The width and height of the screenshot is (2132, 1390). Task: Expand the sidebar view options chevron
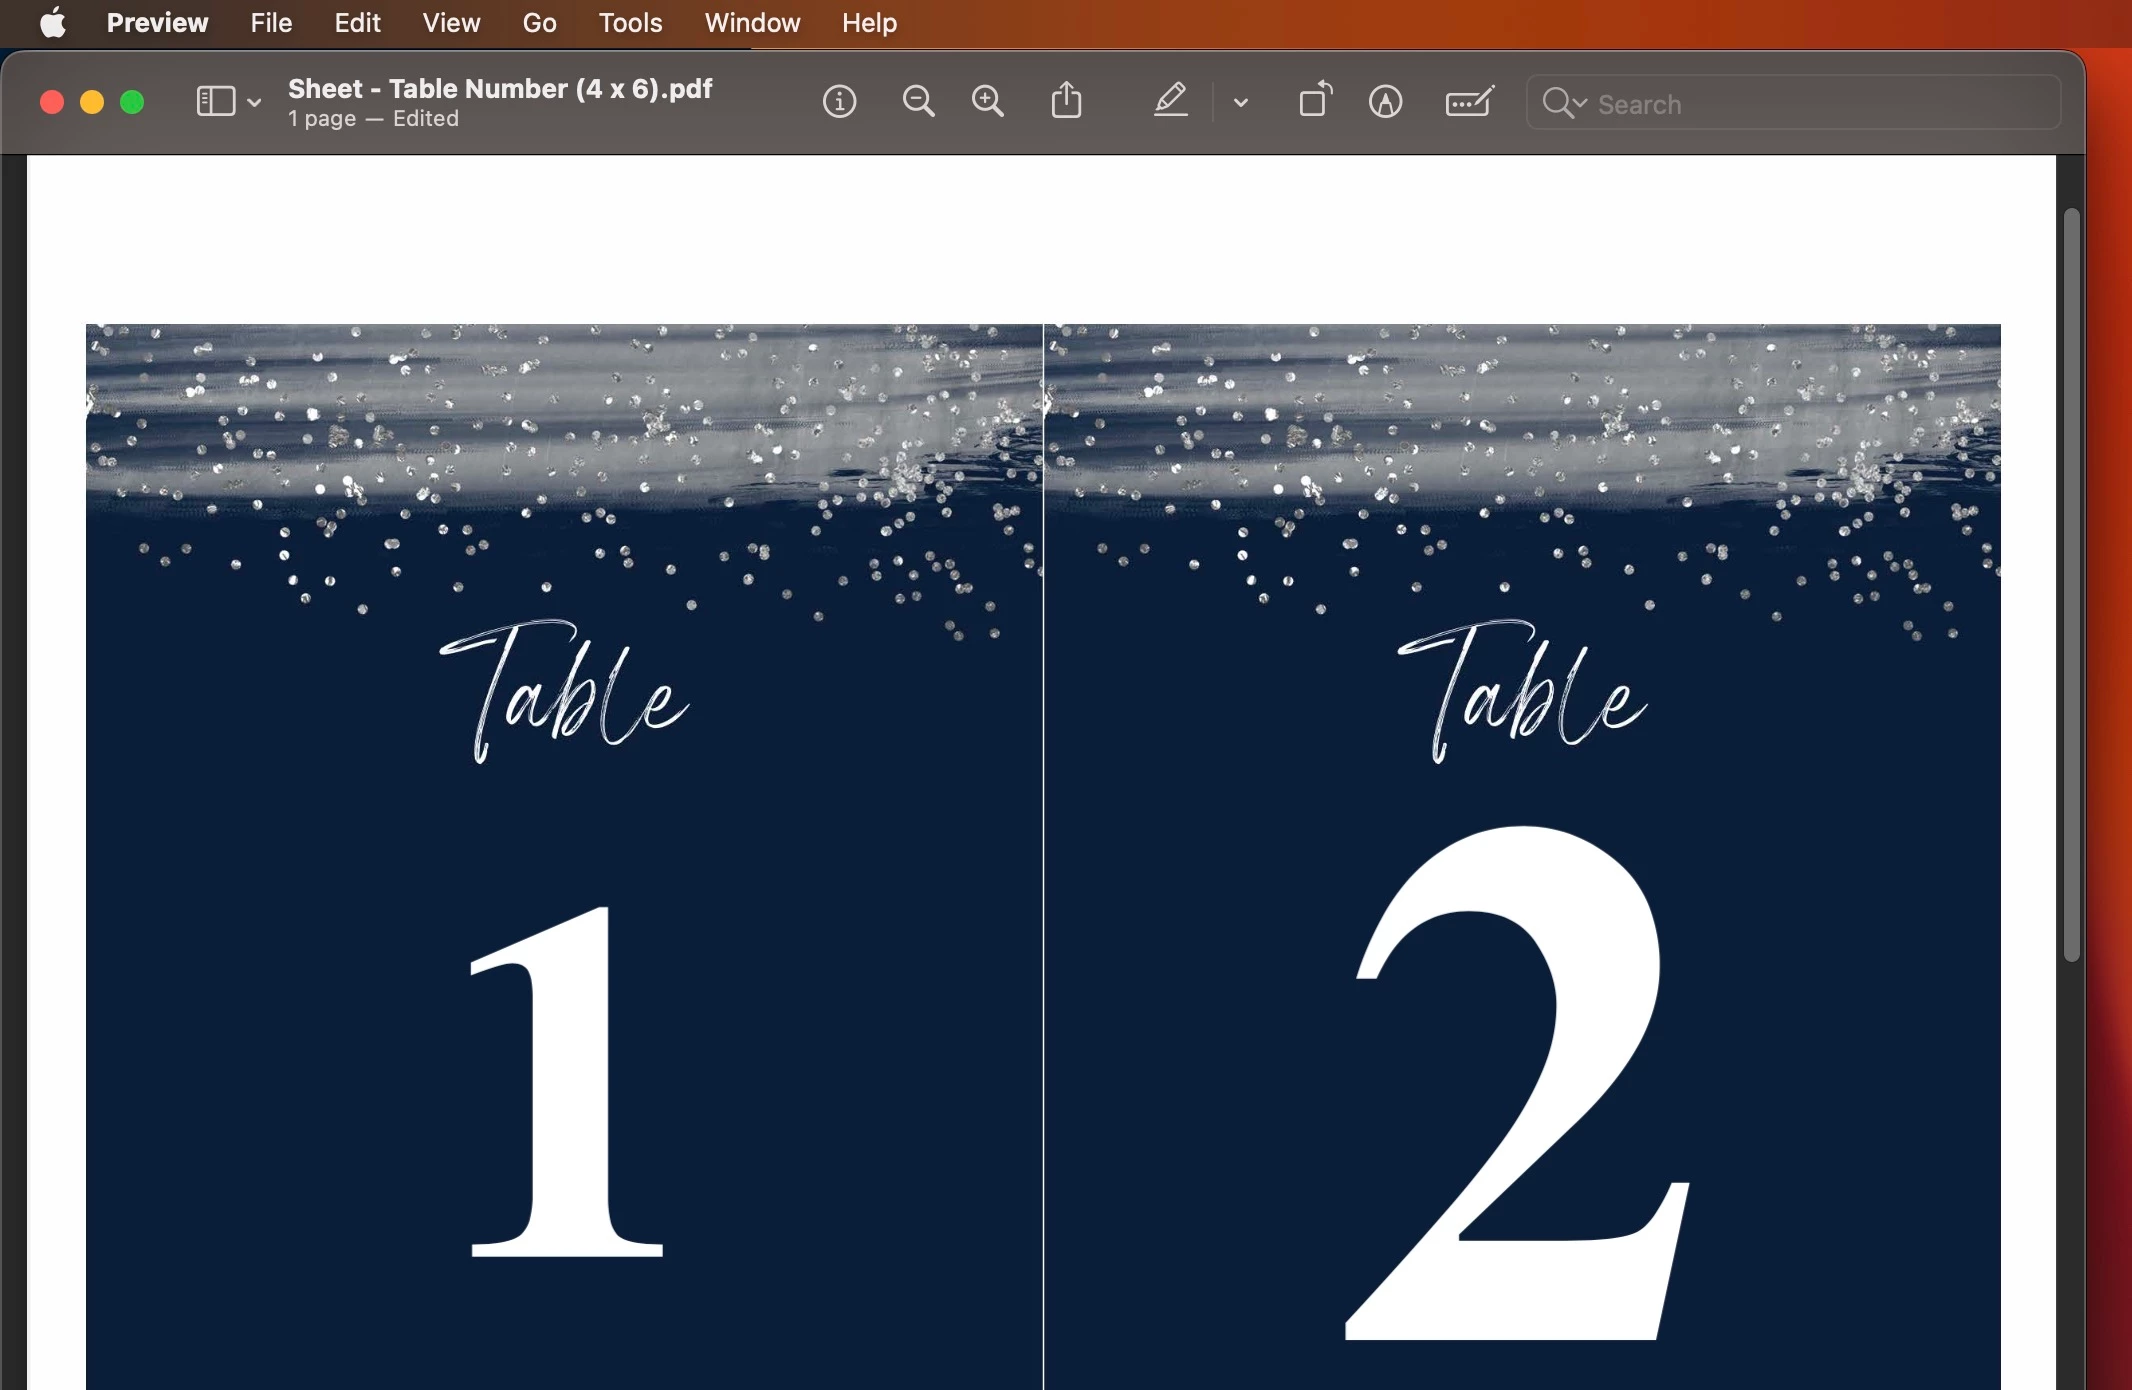tap(254, 103)
